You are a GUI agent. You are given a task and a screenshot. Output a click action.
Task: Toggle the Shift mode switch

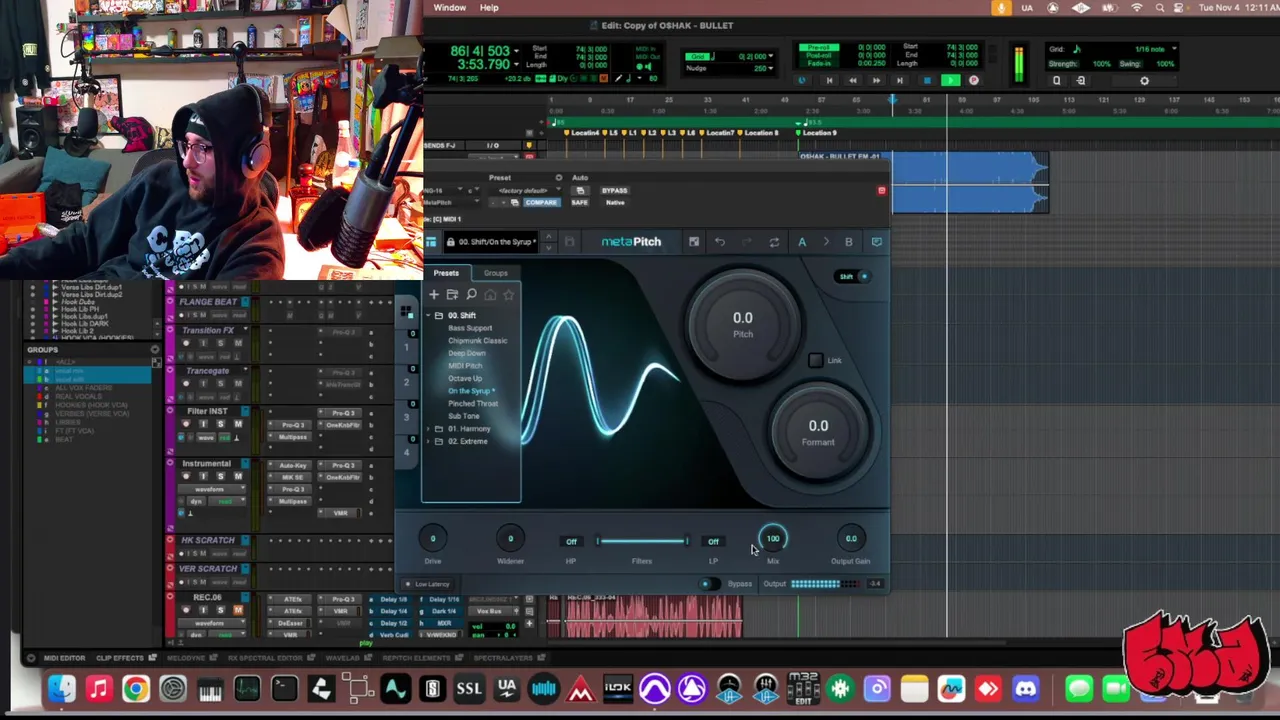tap(853, 276)
